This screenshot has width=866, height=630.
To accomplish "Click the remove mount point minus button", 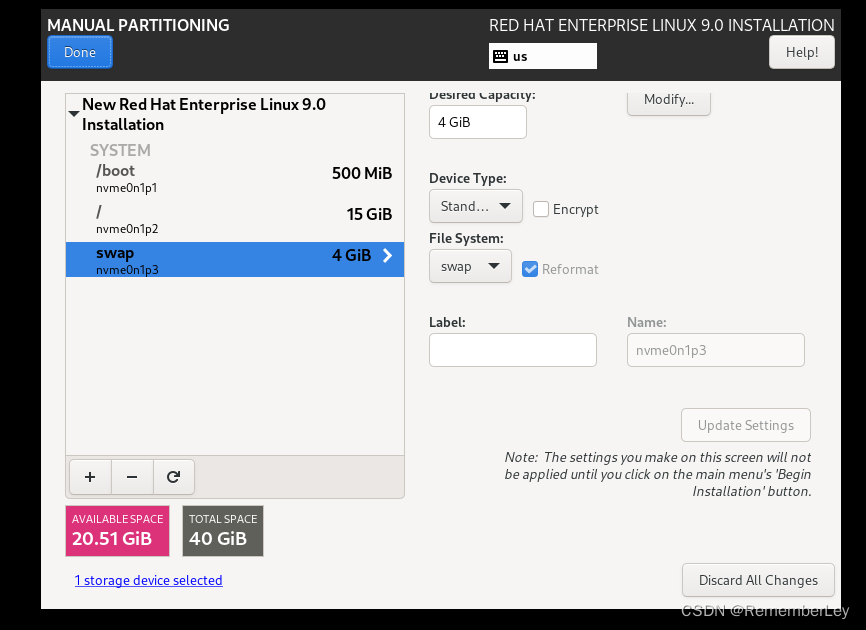I will pyautogui.click(x=132, y=477).
